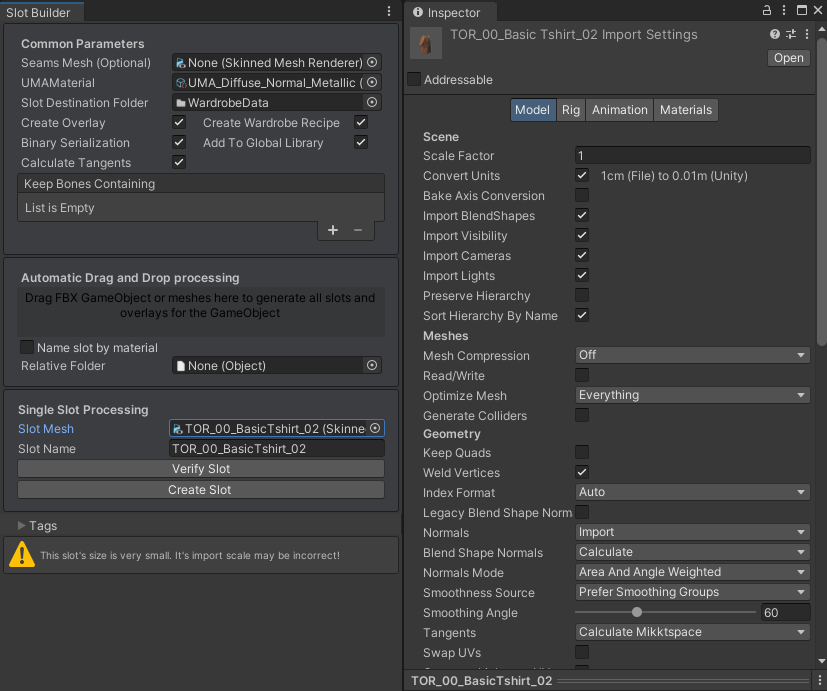Open Tangents dropdown
The height and width of the screenshot is (691, 827).
693,632
